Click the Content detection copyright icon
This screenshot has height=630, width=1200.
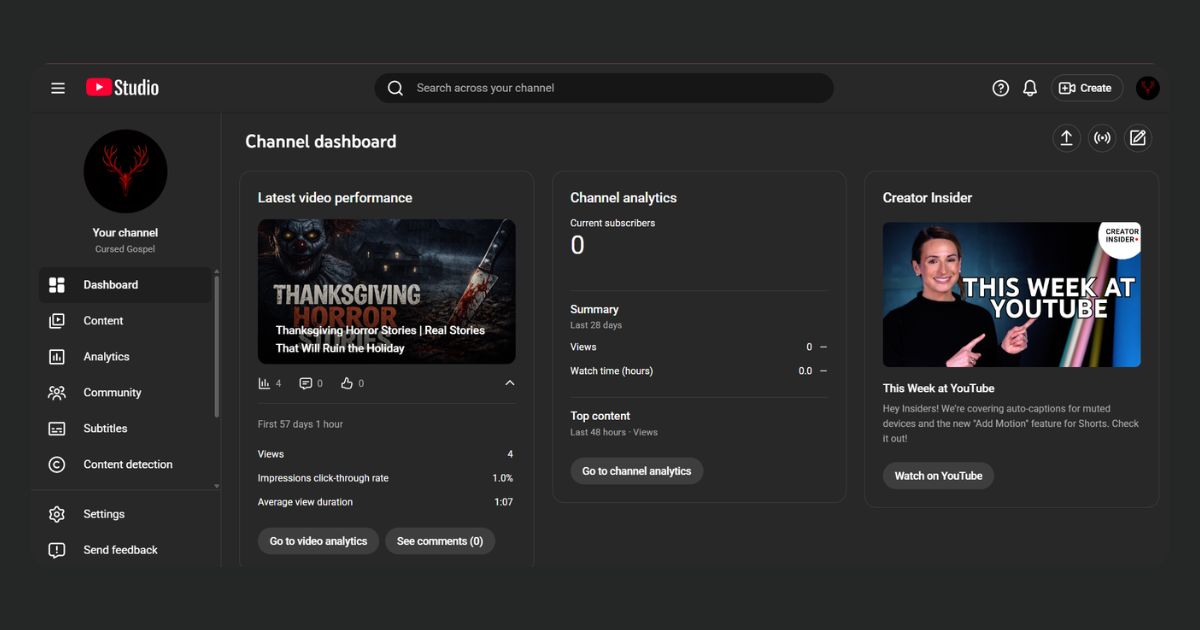[57, 465]
